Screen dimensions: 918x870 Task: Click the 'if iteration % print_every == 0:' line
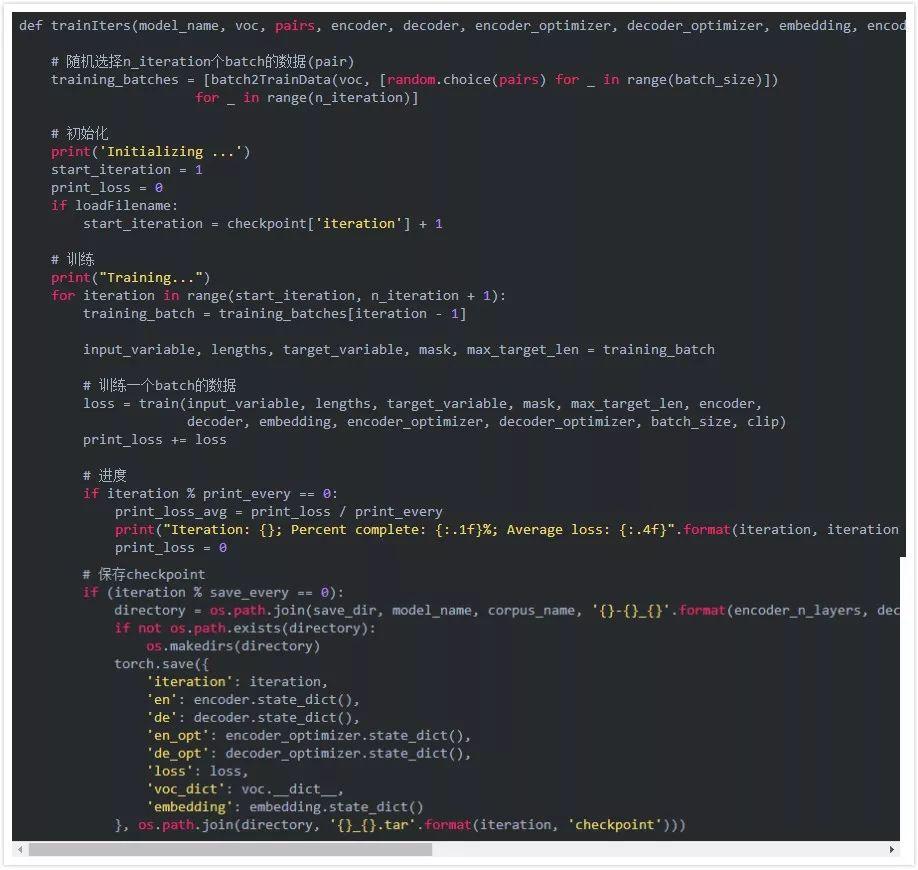210,494
